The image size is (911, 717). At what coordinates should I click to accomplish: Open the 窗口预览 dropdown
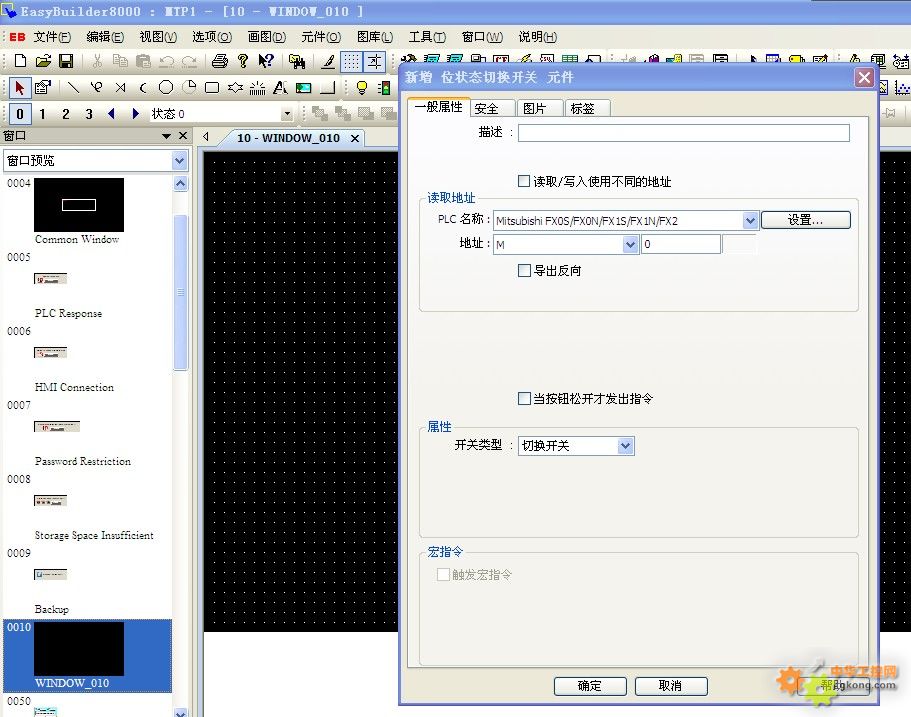pos(180,160)
